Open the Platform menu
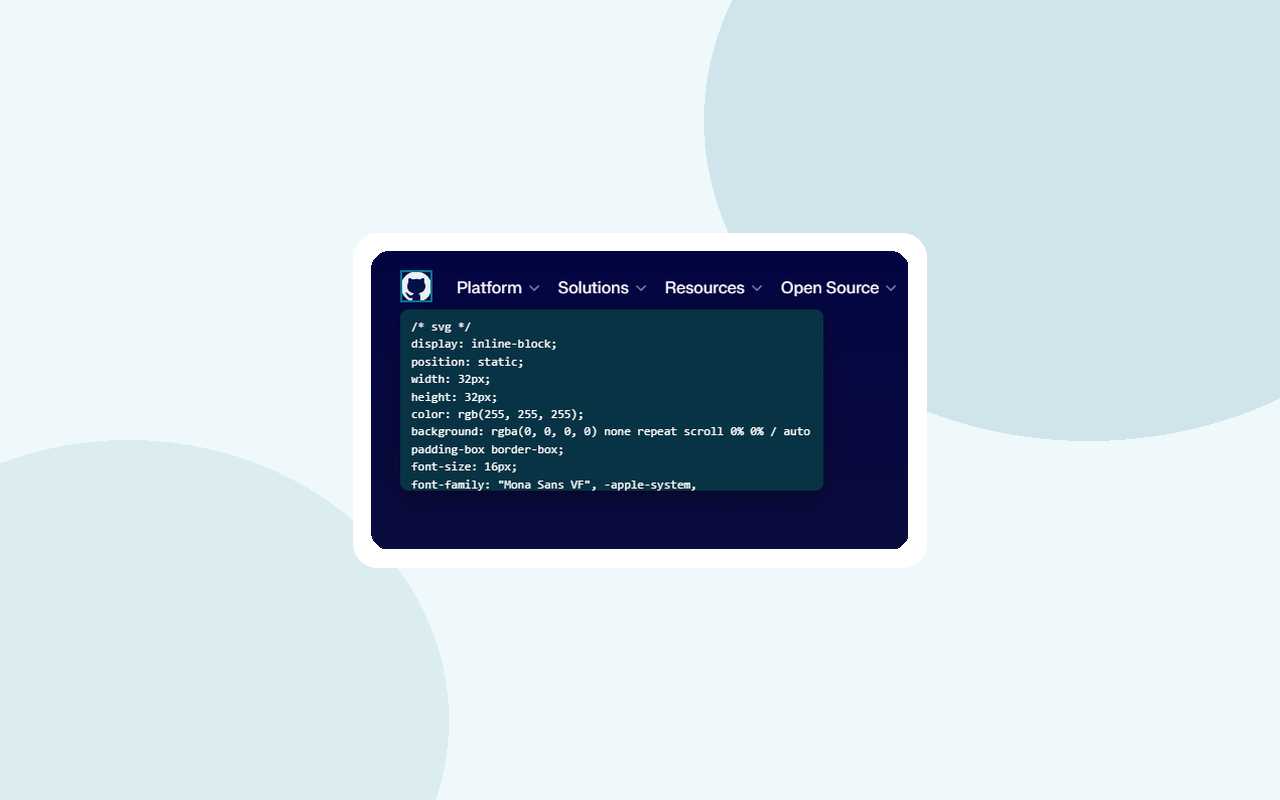The height and width of the screenshot is (800, 1280). [x=498, y=288]
